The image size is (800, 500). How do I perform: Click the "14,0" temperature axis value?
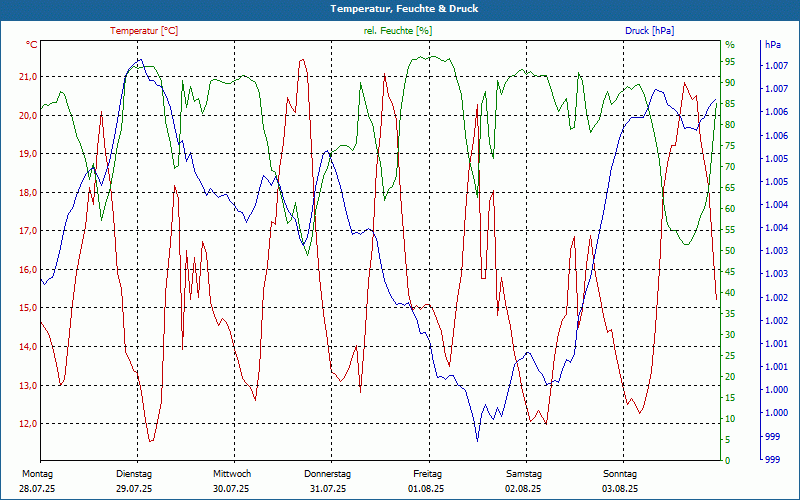[x=27, y=347]
